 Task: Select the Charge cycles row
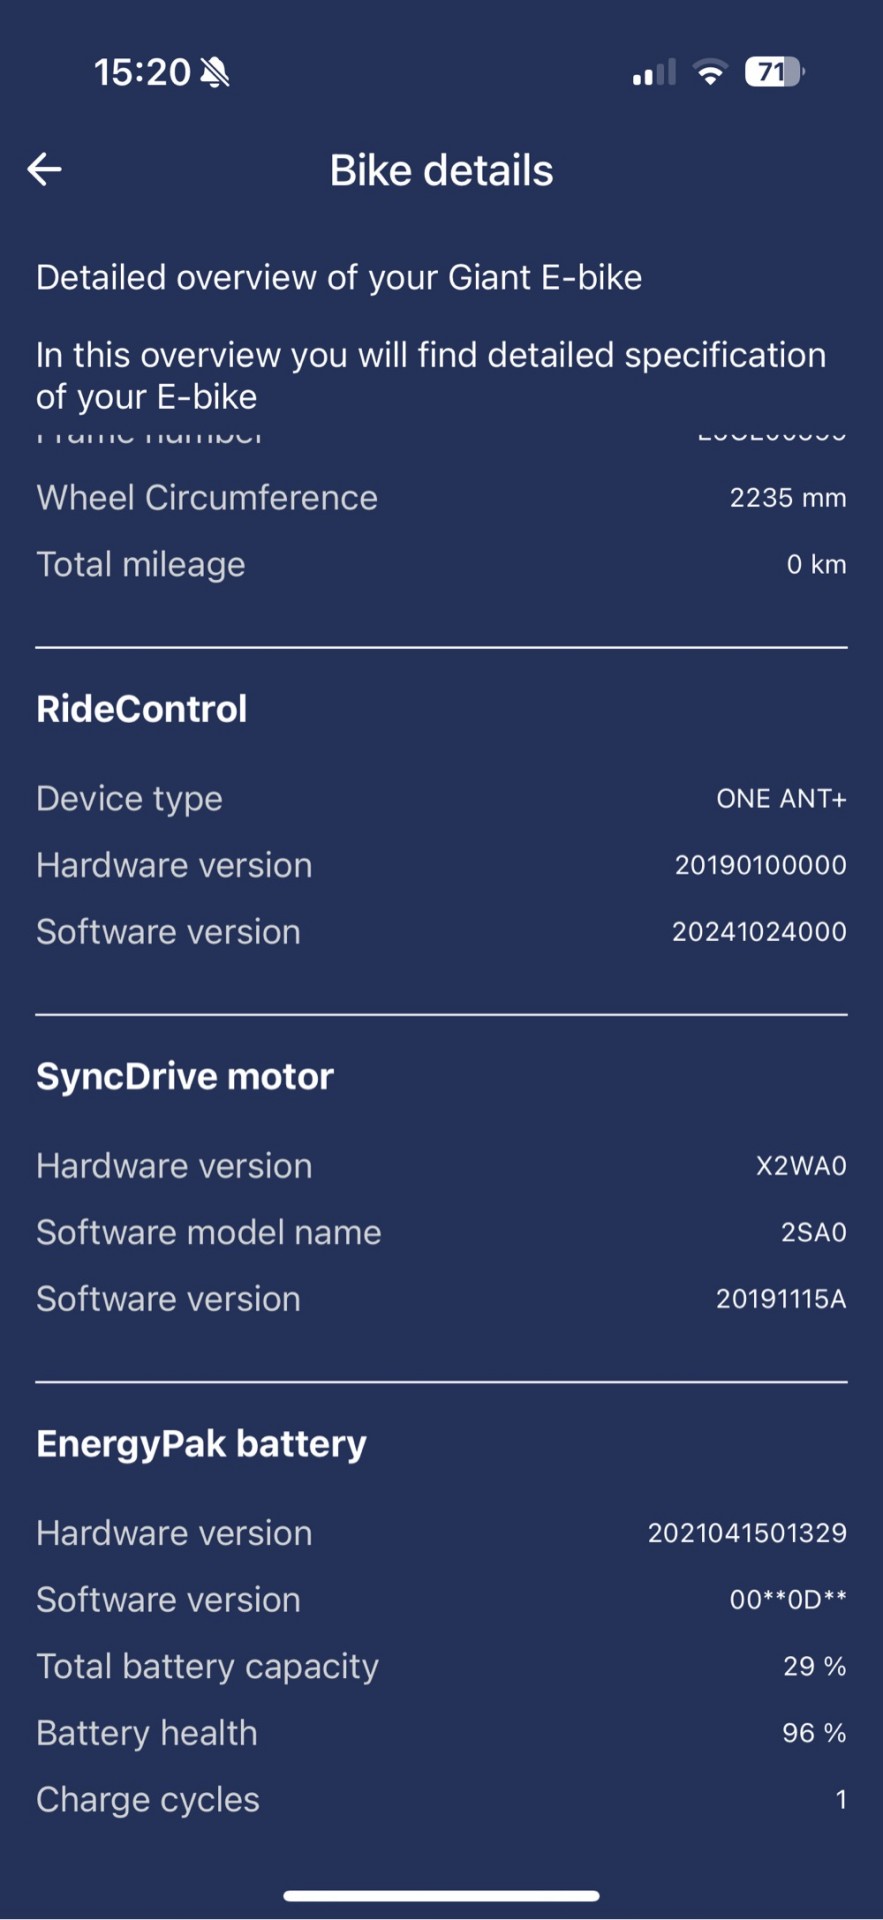(x=441, y=1800)
